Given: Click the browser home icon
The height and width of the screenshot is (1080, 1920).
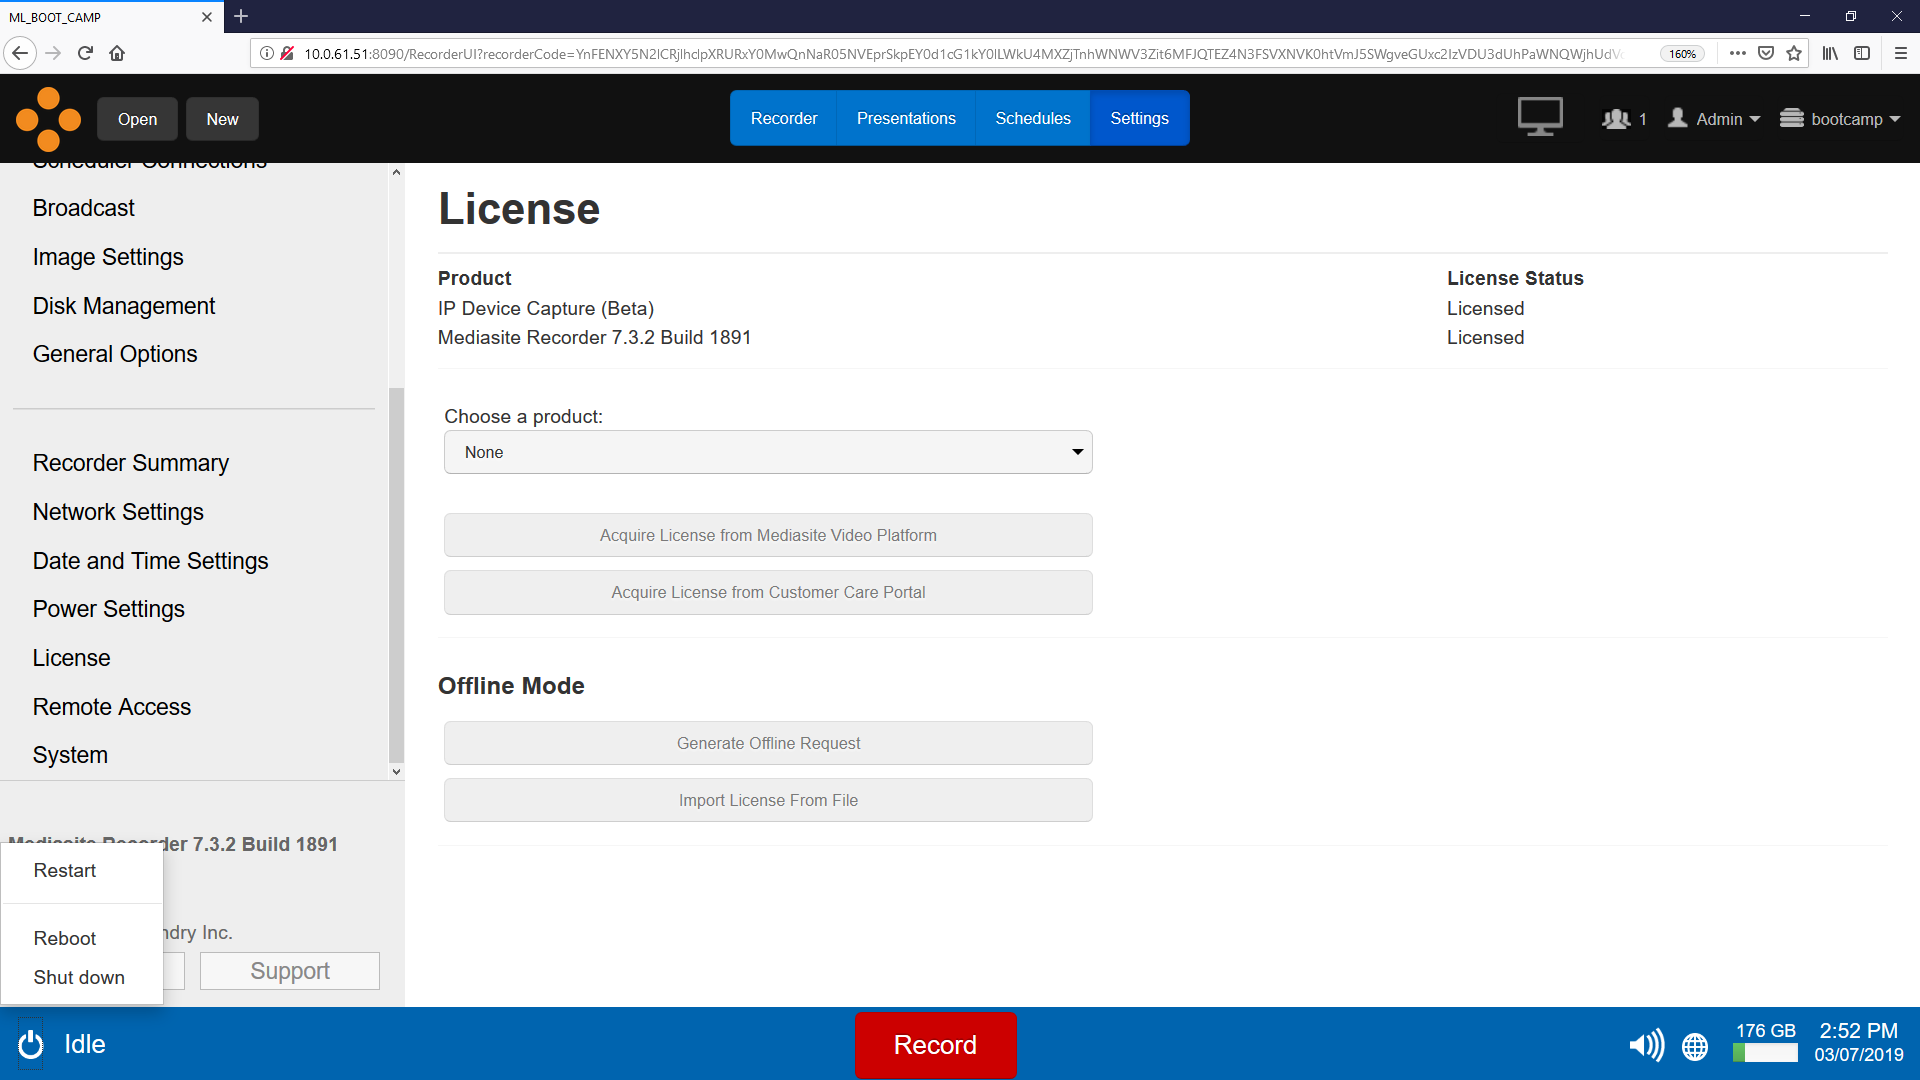Looking at the screenshot, I should [117, 53].
